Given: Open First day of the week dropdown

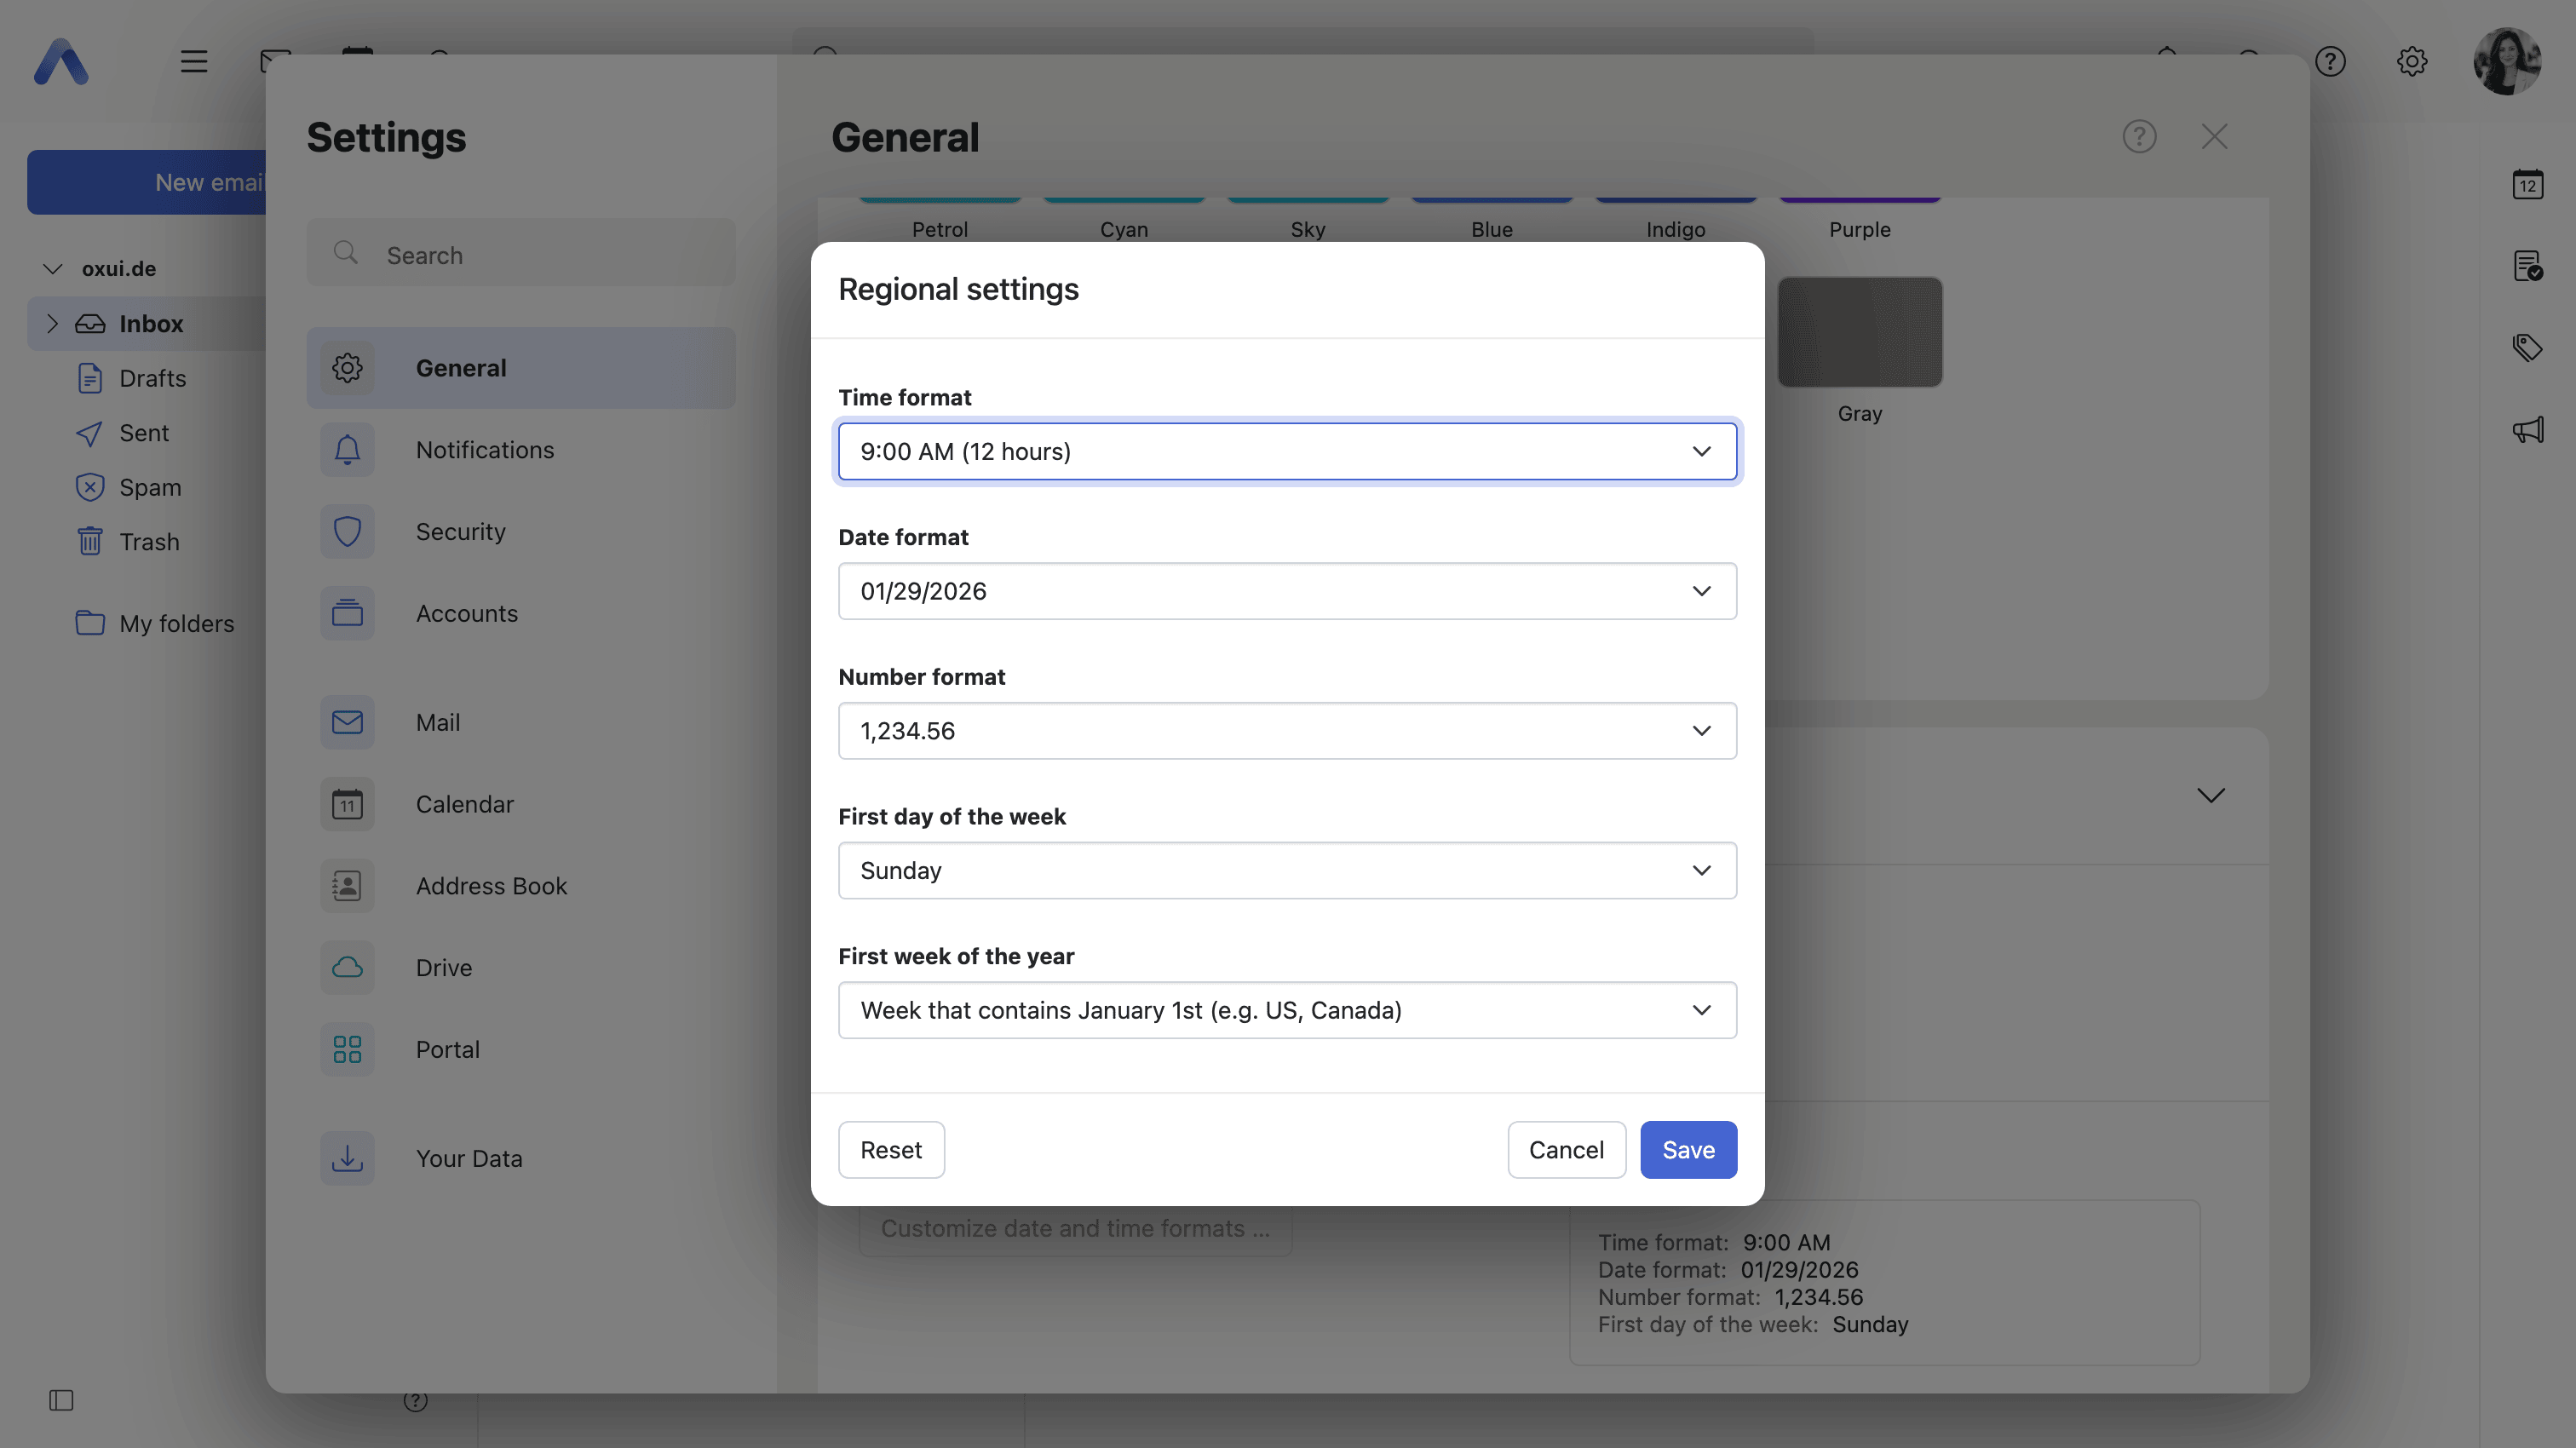Looking at the screenshot, I should click(x=1287, y=870).
